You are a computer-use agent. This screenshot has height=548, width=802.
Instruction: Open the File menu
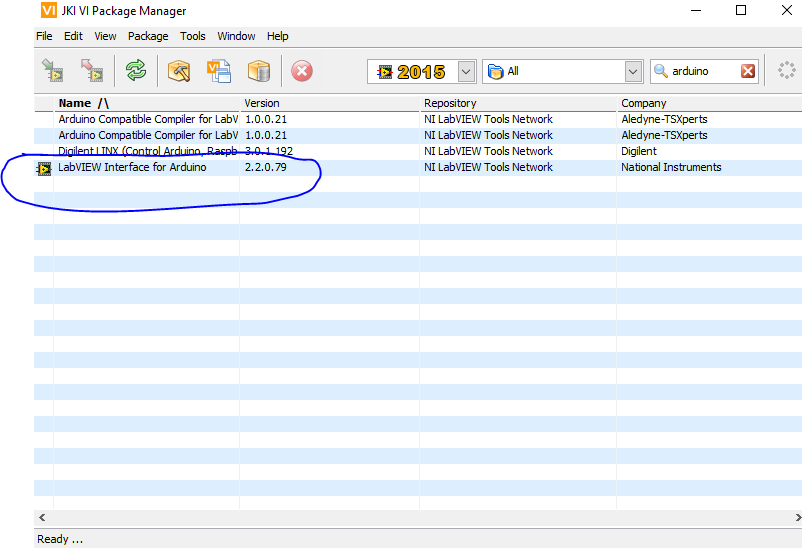[x=44, y=36]
